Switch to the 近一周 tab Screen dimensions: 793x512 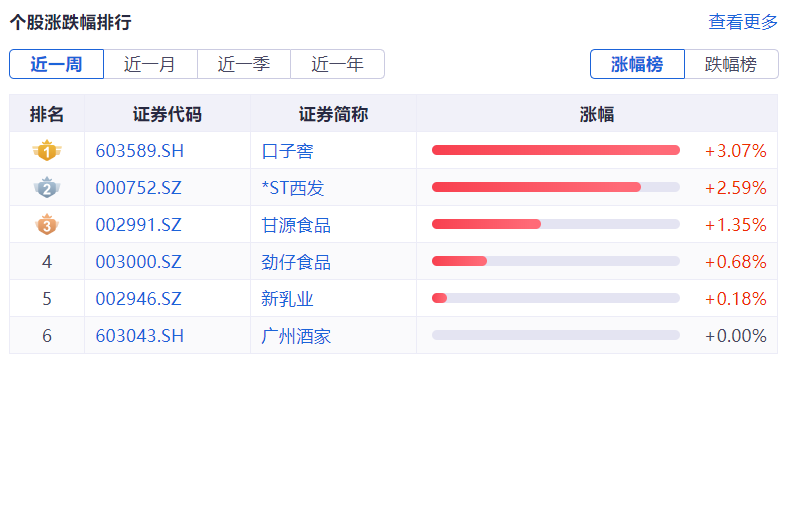[x=57, y=64]
